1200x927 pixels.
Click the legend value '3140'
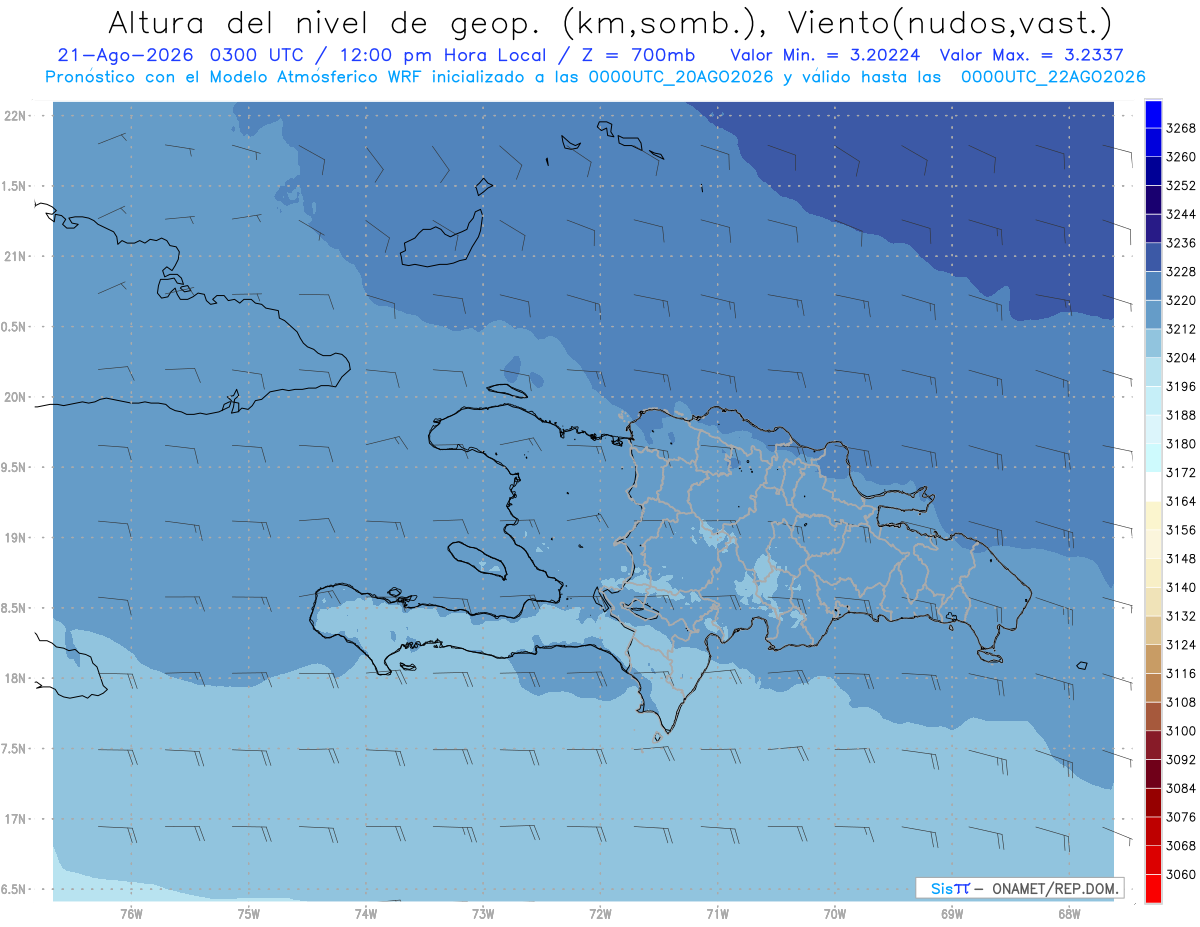tap(1181, 587)
